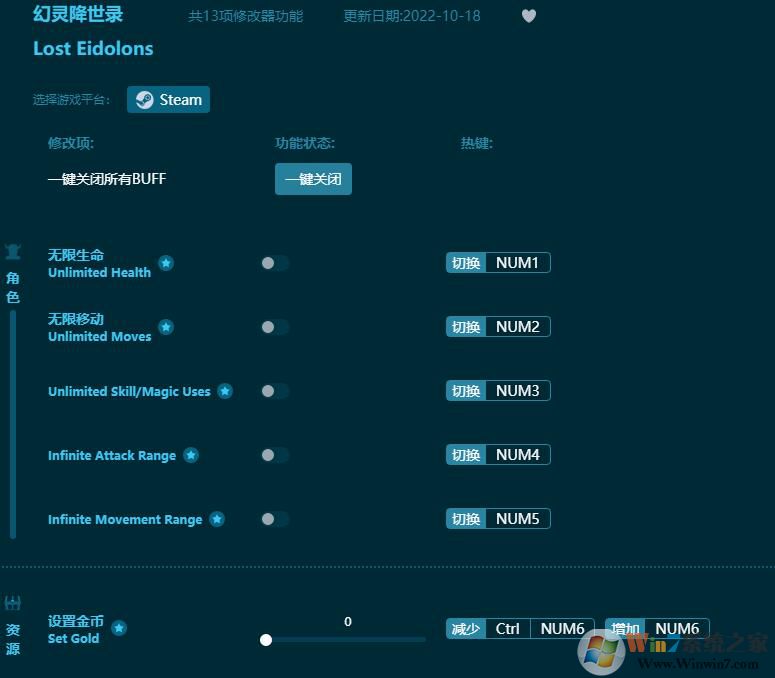Click the Set Gold slider handle
The image size is (775, 678).
click(x=266, y=640)
